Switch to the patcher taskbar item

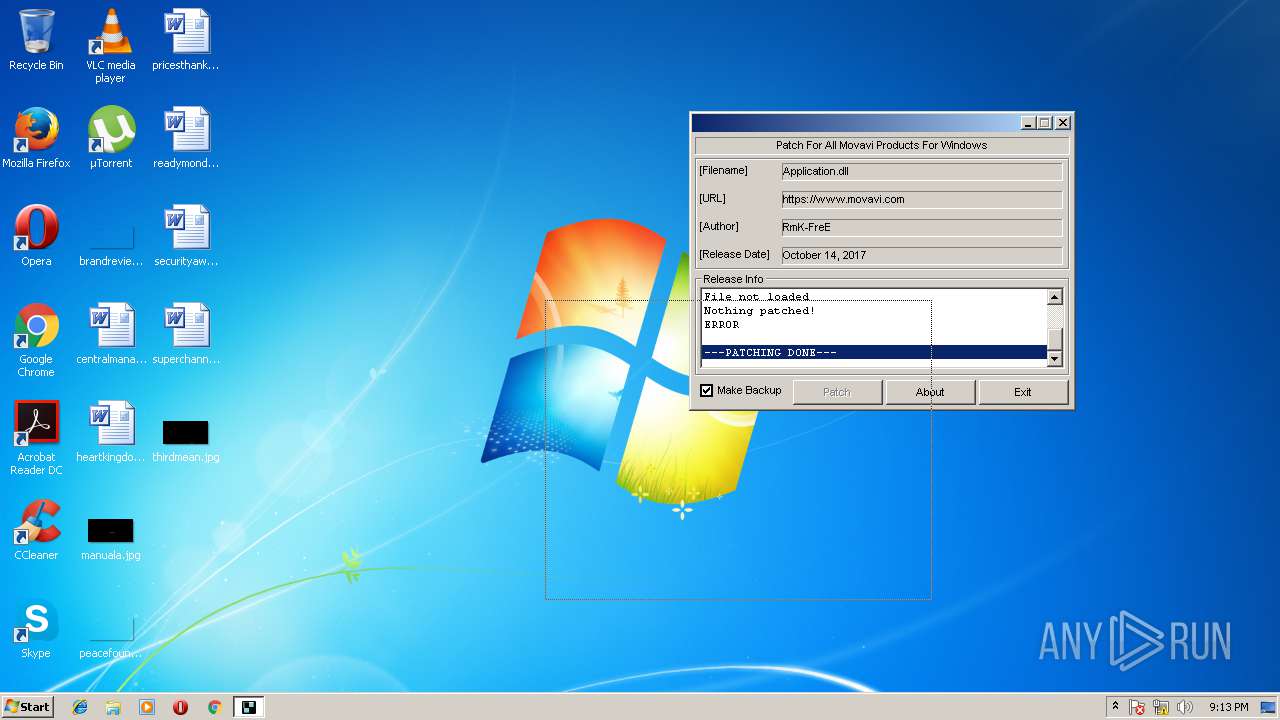248,707
